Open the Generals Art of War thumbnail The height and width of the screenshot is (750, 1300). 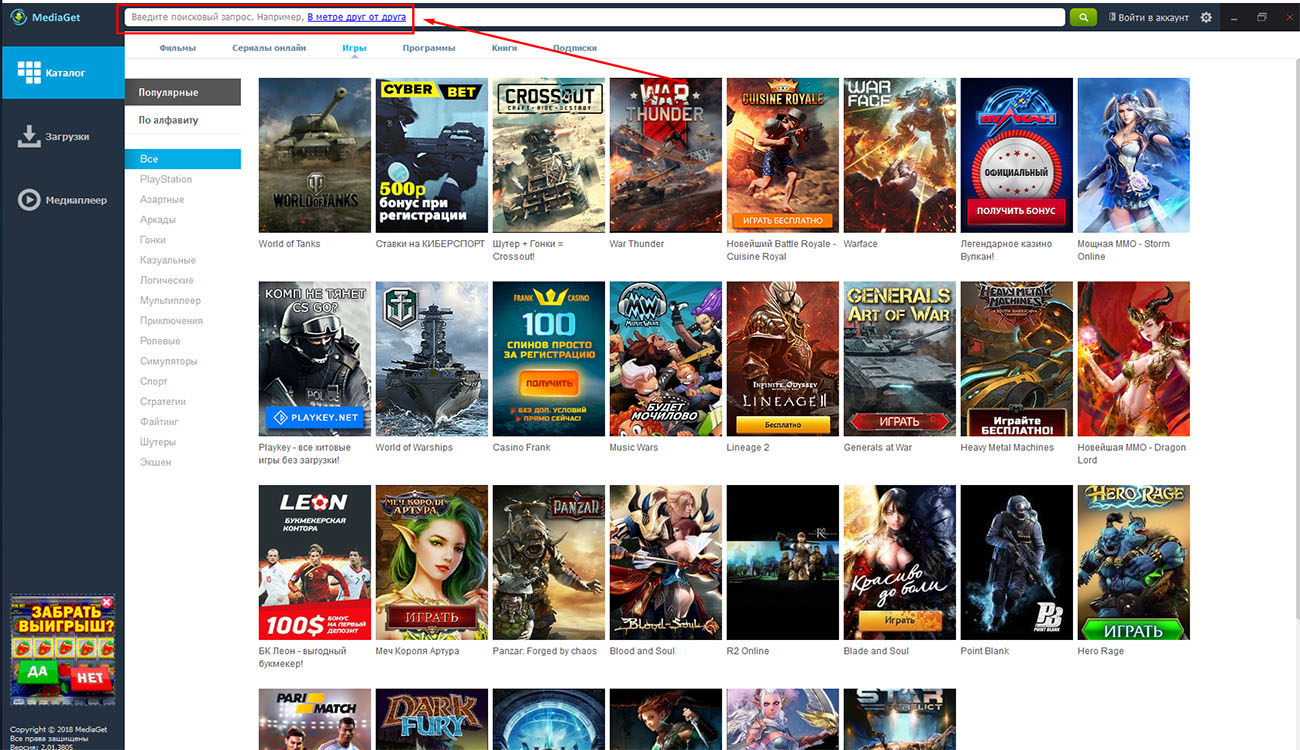900,359
